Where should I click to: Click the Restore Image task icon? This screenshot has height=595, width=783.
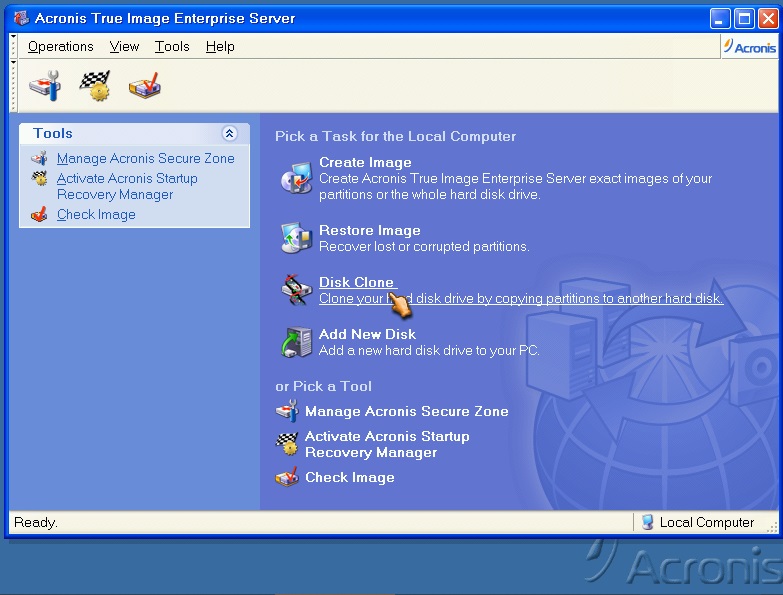click(297, 238)
